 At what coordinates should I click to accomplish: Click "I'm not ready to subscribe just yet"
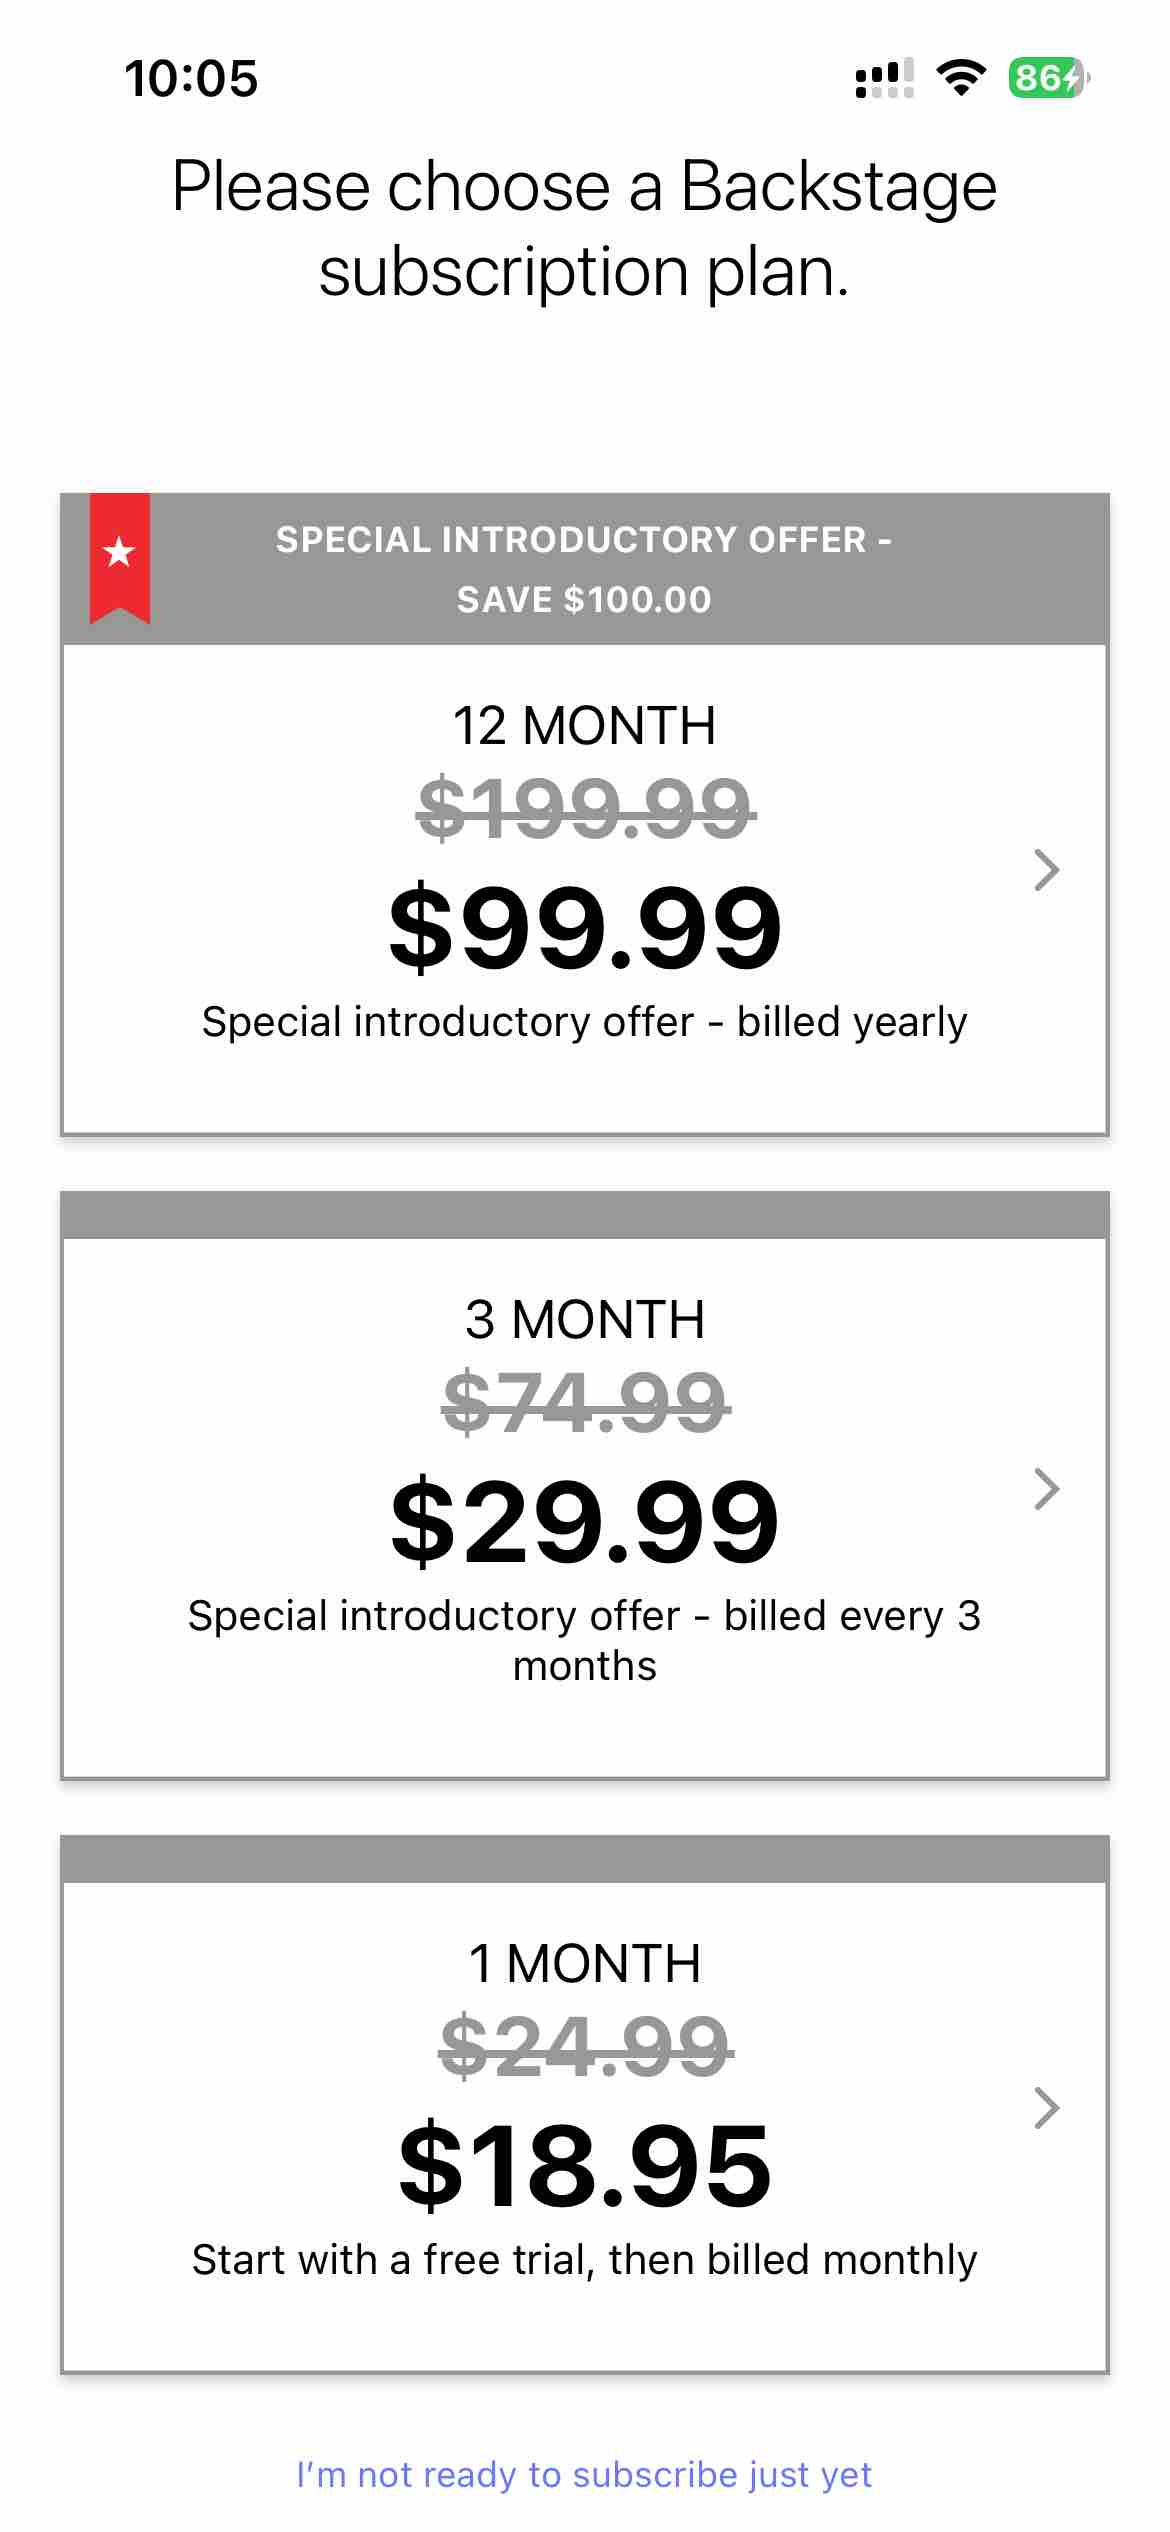(x=584, y=2474)
